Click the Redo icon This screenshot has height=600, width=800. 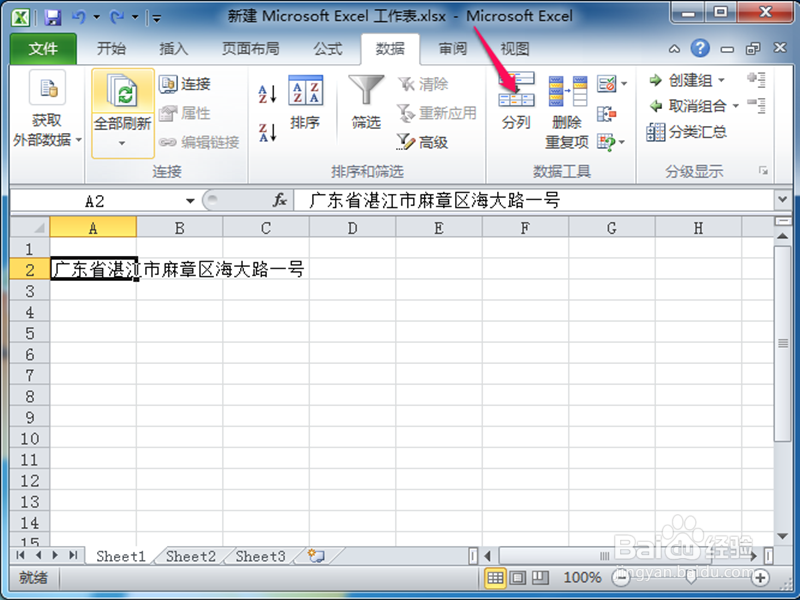117,17
